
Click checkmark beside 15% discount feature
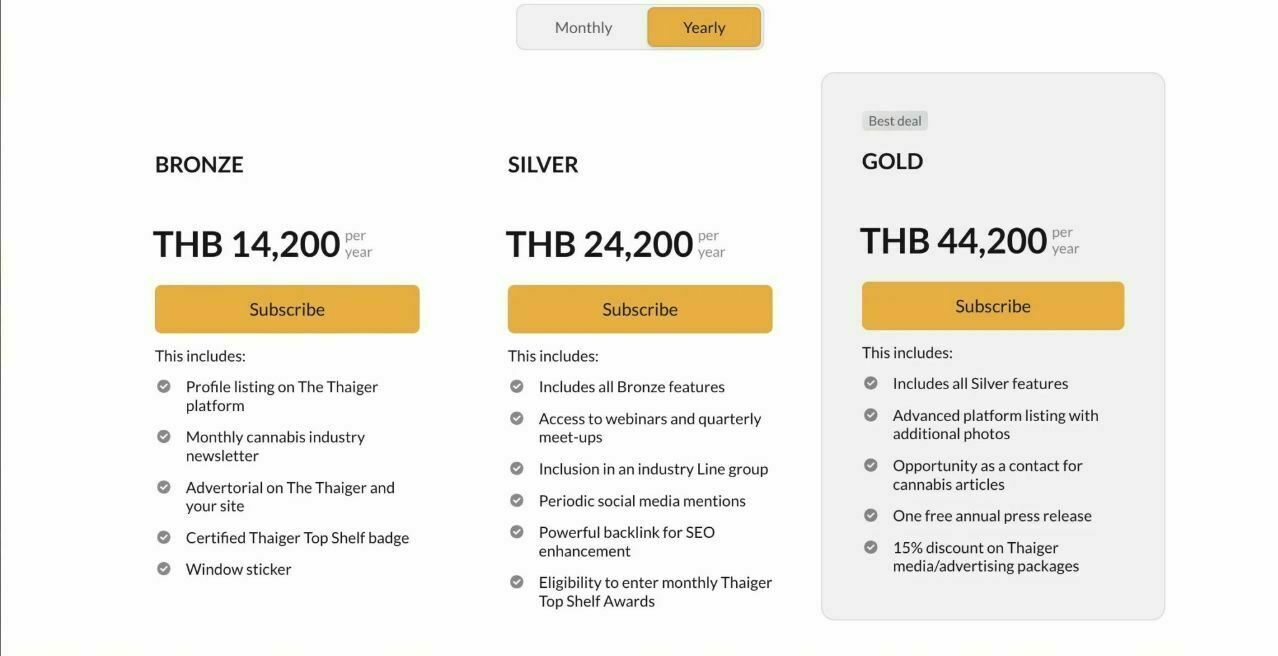coord(871,547)
